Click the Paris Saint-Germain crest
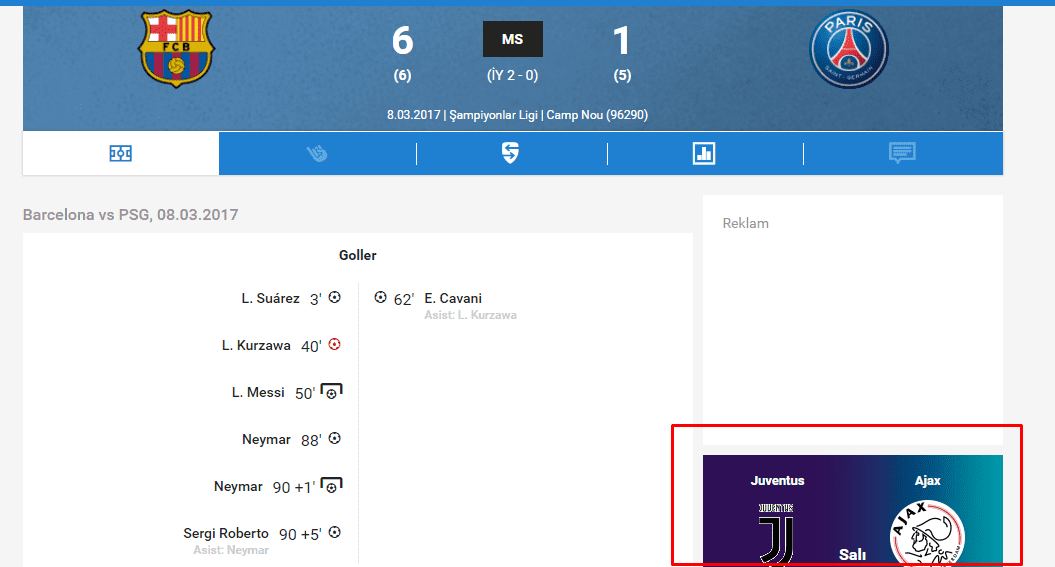This screenshot has width=1055, height=567. tap(849, 48)
